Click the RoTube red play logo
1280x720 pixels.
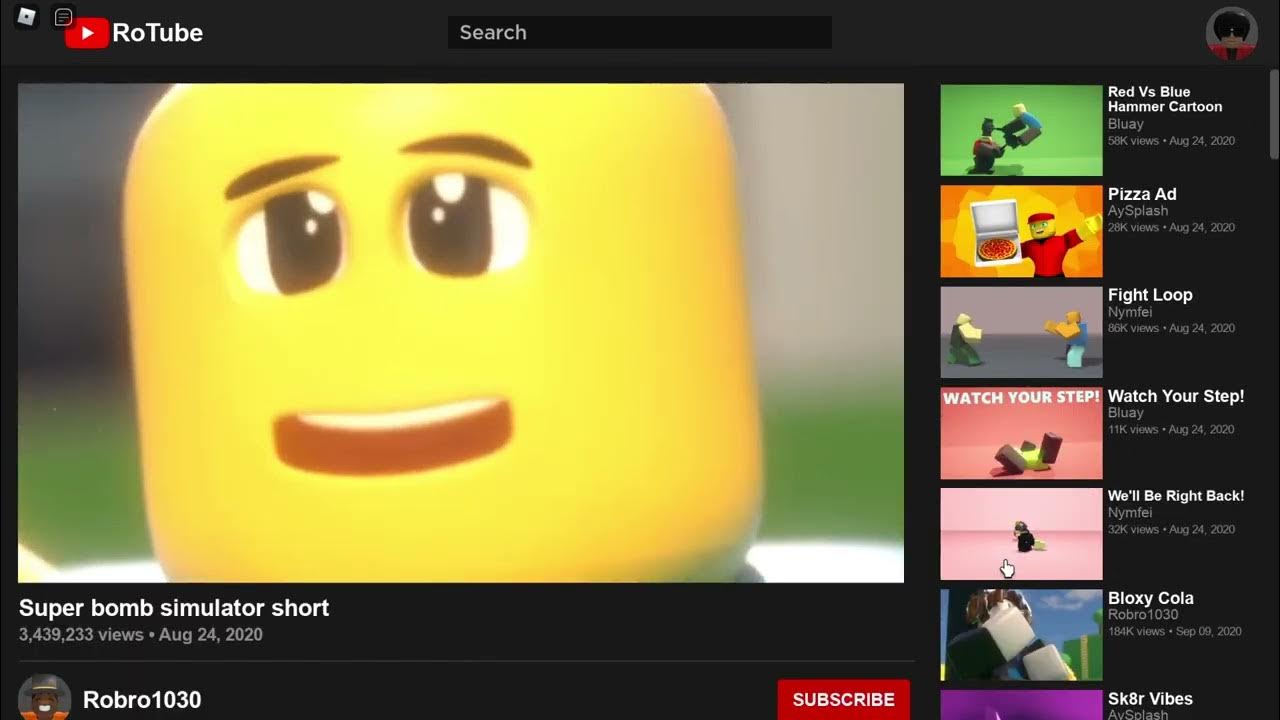86,33
